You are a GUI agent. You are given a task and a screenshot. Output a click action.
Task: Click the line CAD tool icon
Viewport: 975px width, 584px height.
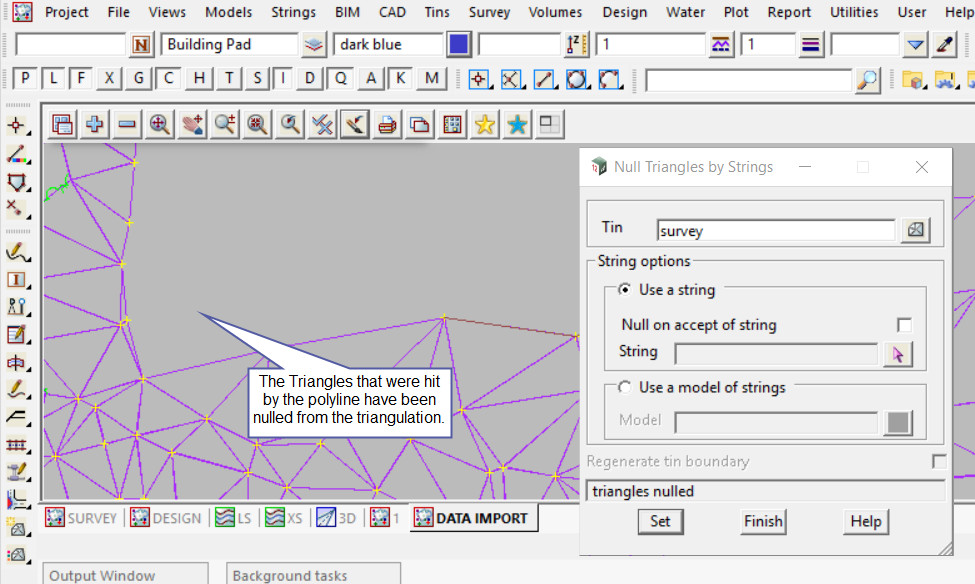544,80
